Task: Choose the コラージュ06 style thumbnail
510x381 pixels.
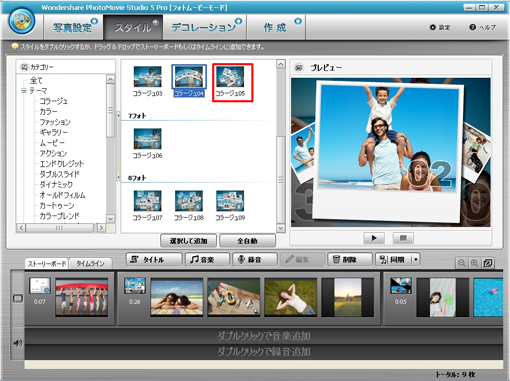Action: (147, 139)
